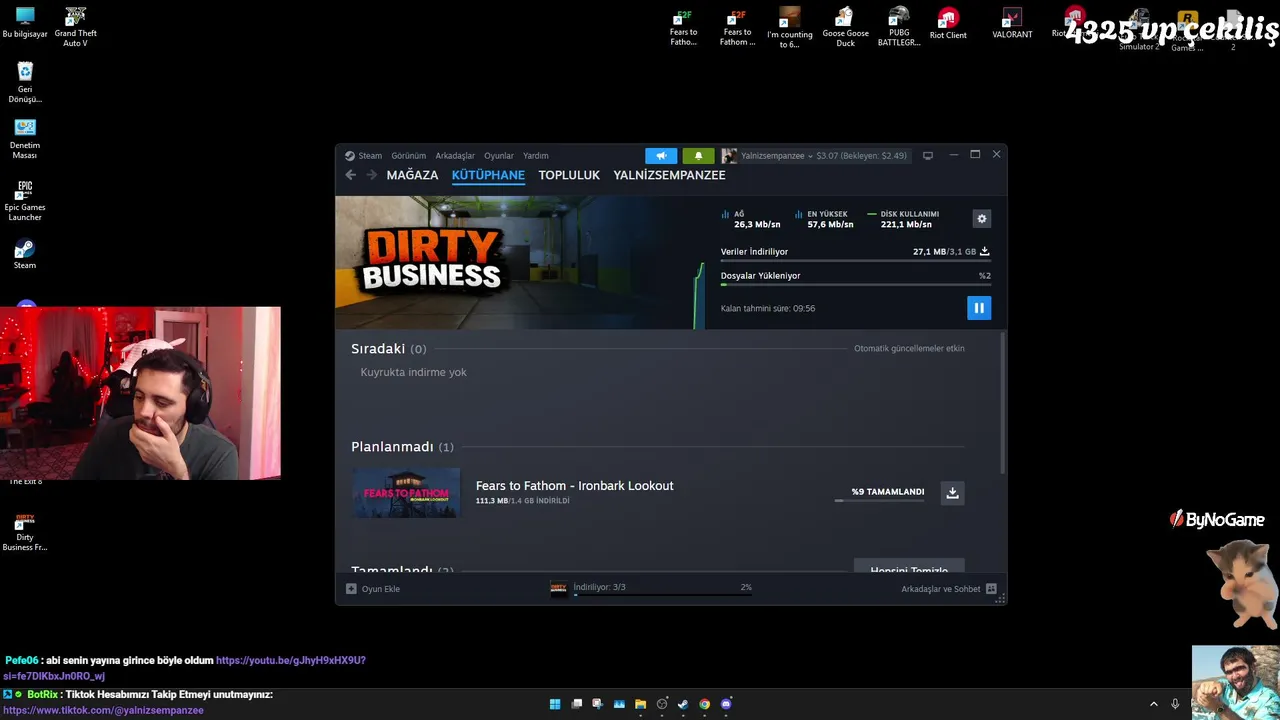Open Epic Games Launcher desktop icon
The image size is (1280, 720).
25,200
